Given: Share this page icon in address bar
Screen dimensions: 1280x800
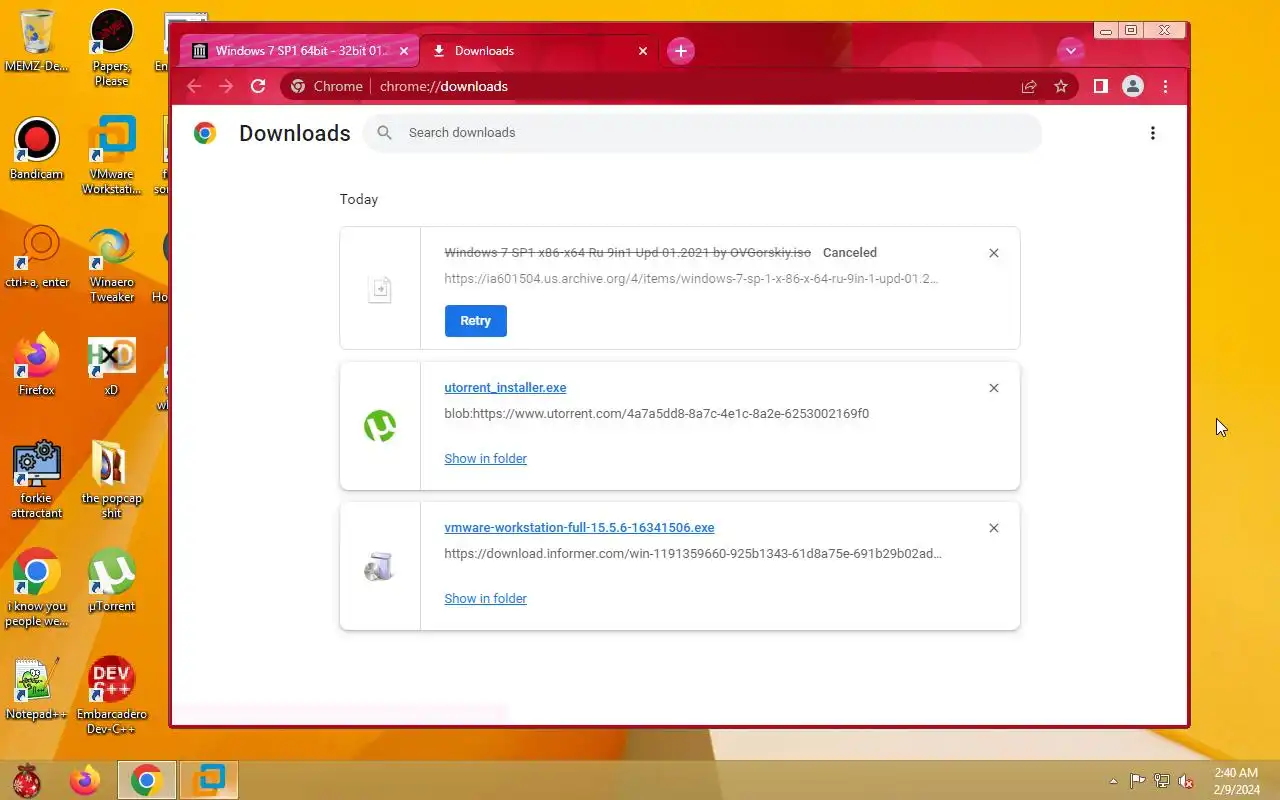Looking at the screenshot, I should [1029, 86].
